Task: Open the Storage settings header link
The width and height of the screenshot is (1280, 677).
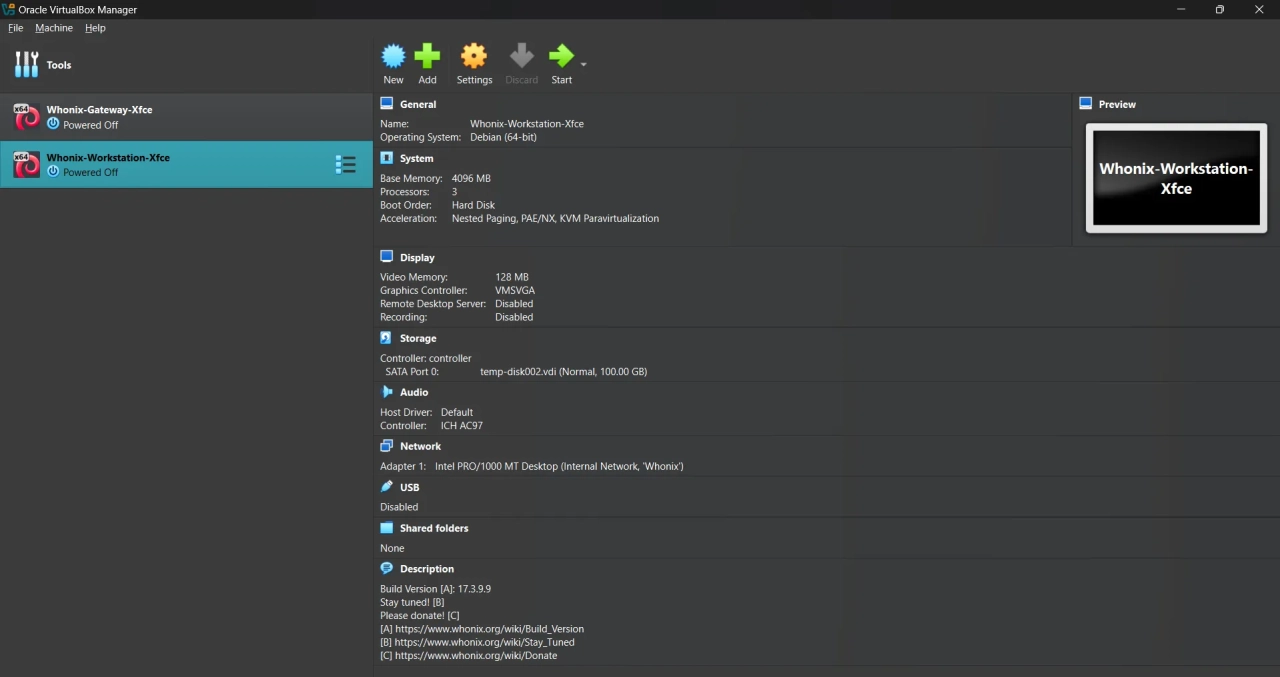Action: (x=418, y=338)
